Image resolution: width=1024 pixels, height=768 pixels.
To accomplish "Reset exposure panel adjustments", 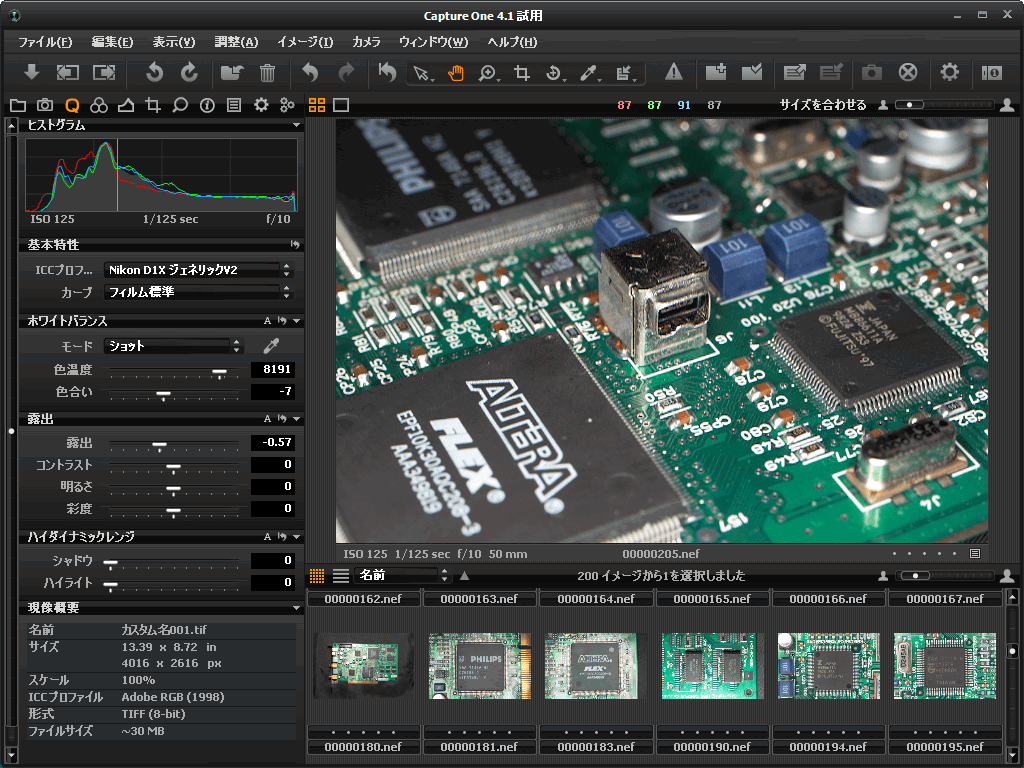I will coord(282,419).
